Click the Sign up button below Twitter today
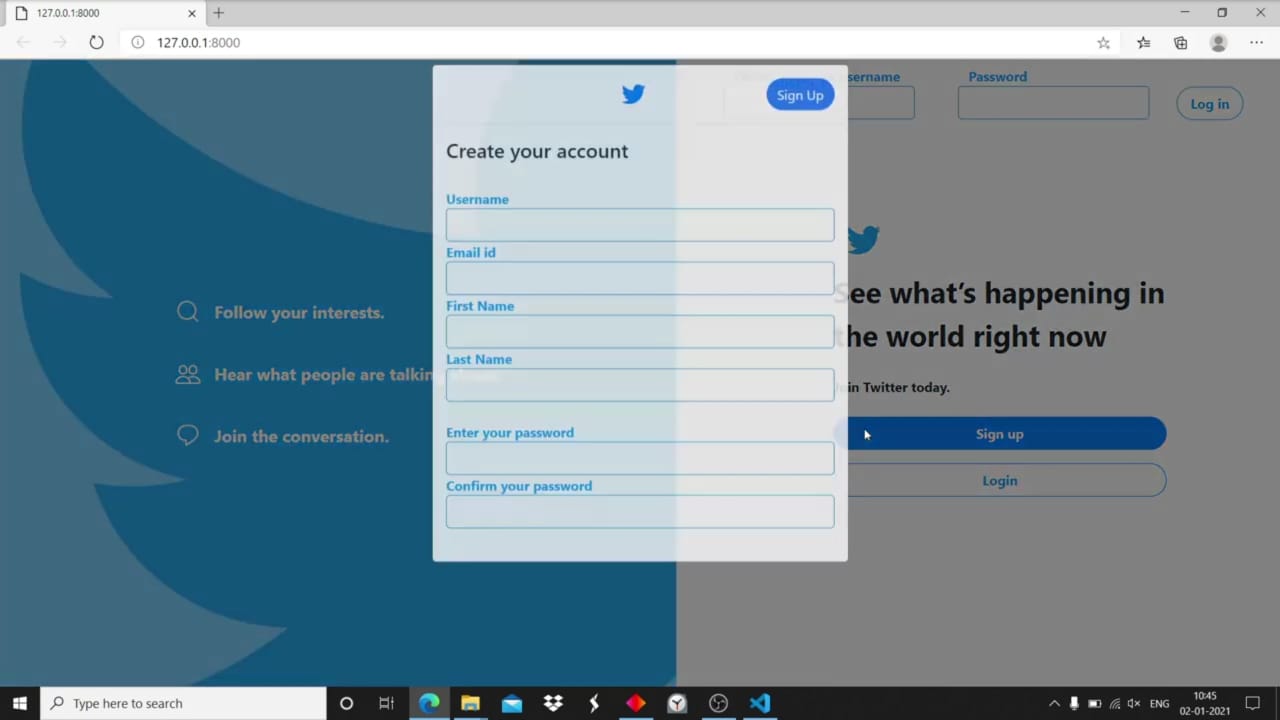The height and width of the screenshot is (720, 1280). click(1000, 434)
